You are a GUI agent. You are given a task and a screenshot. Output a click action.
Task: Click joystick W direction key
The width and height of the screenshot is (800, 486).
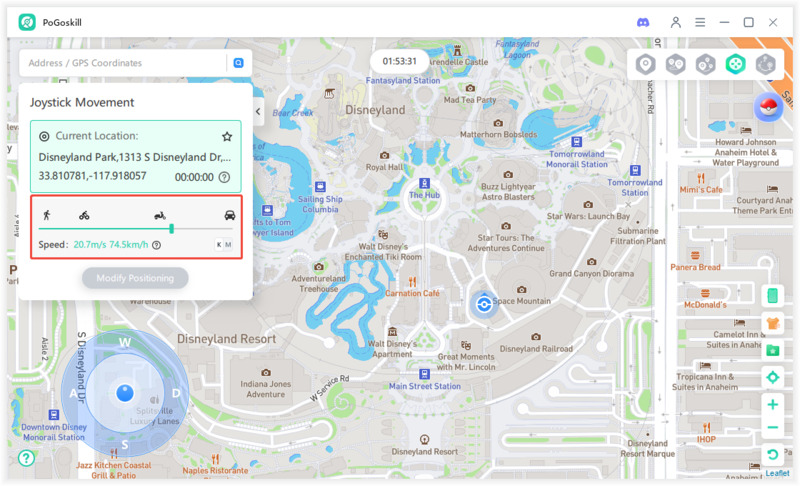[x=125, y=342]
